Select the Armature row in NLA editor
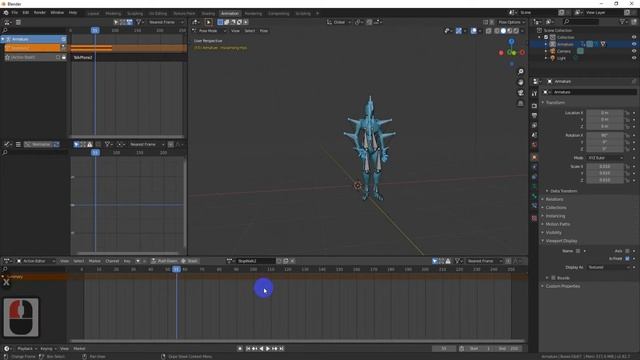 click(33, 39)
